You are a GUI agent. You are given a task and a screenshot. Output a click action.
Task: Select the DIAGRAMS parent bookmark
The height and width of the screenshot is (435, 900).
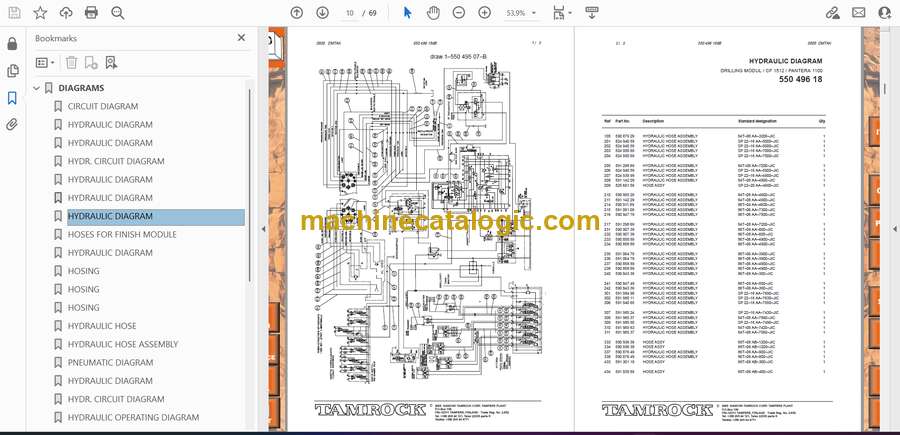pyautogui.click(x=82, y=88)
